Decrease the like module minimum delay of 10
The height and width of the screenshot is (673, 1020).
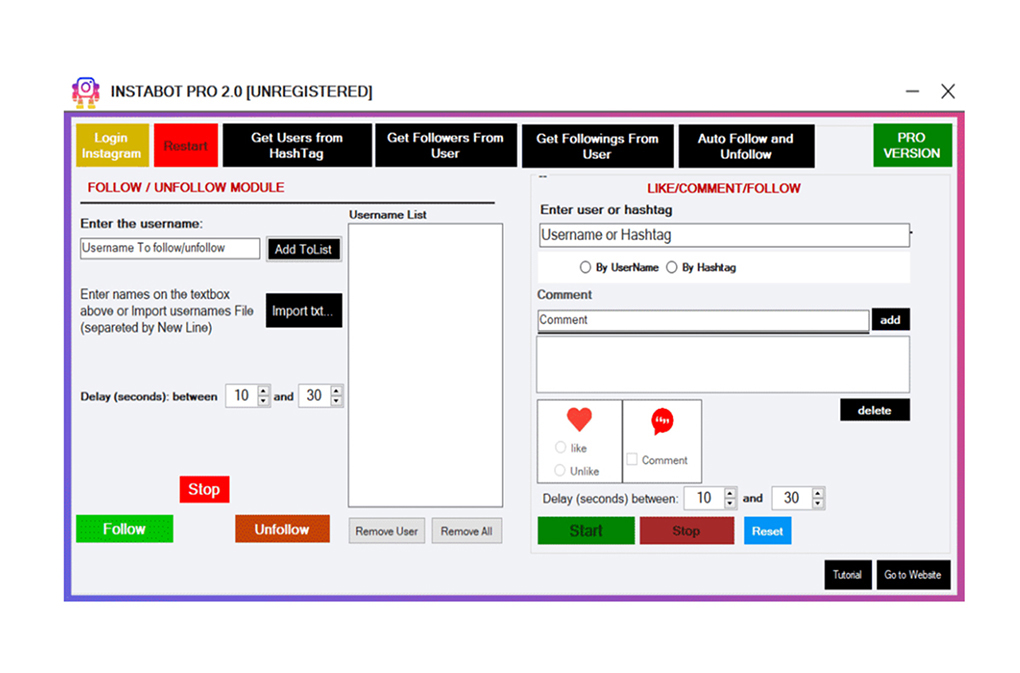[730, 503]
